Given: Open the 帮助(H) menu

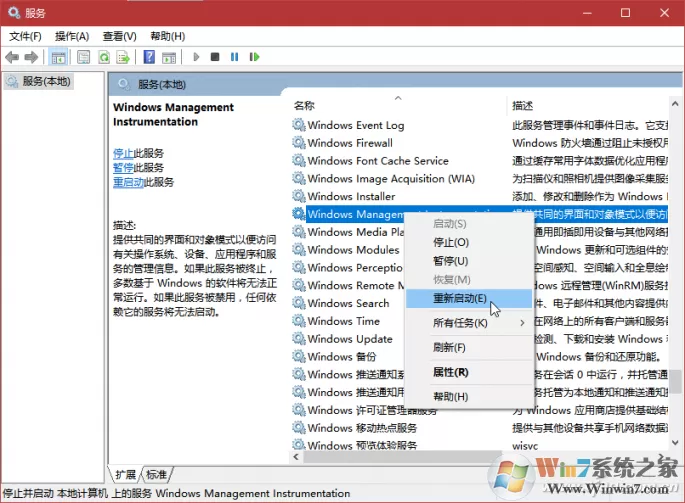Looking at the screenshot, I should pyautogui.click(x=167, y=36).
